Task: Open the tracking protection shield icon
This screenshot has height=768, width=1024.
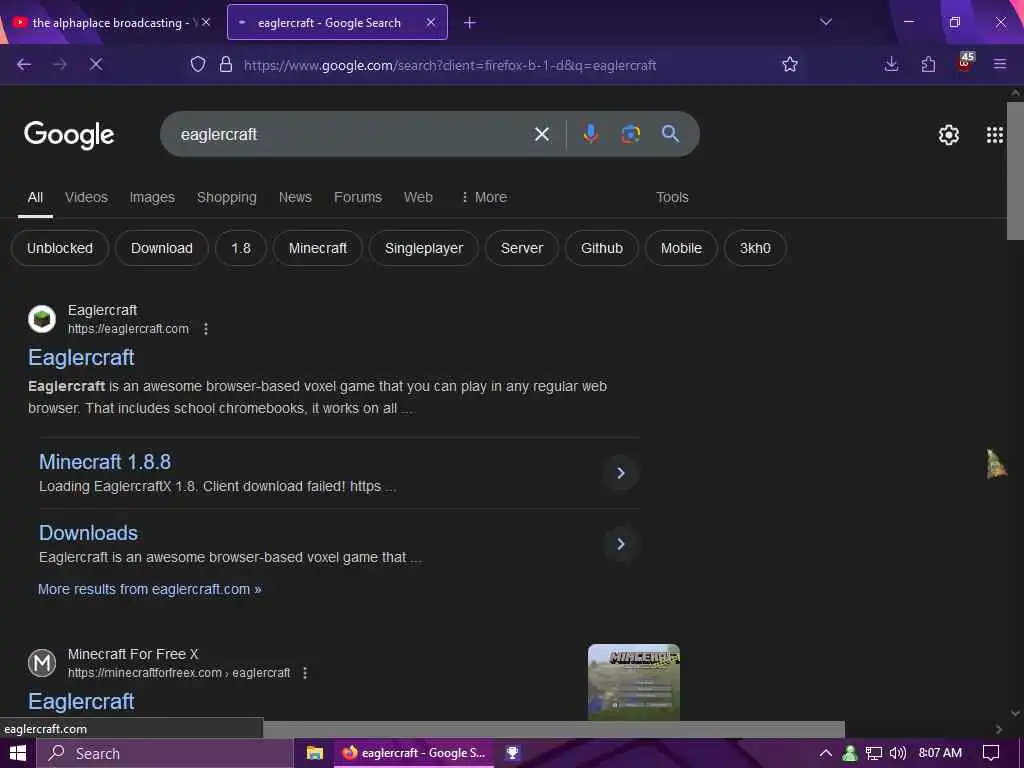Action: tap(198, 64)
